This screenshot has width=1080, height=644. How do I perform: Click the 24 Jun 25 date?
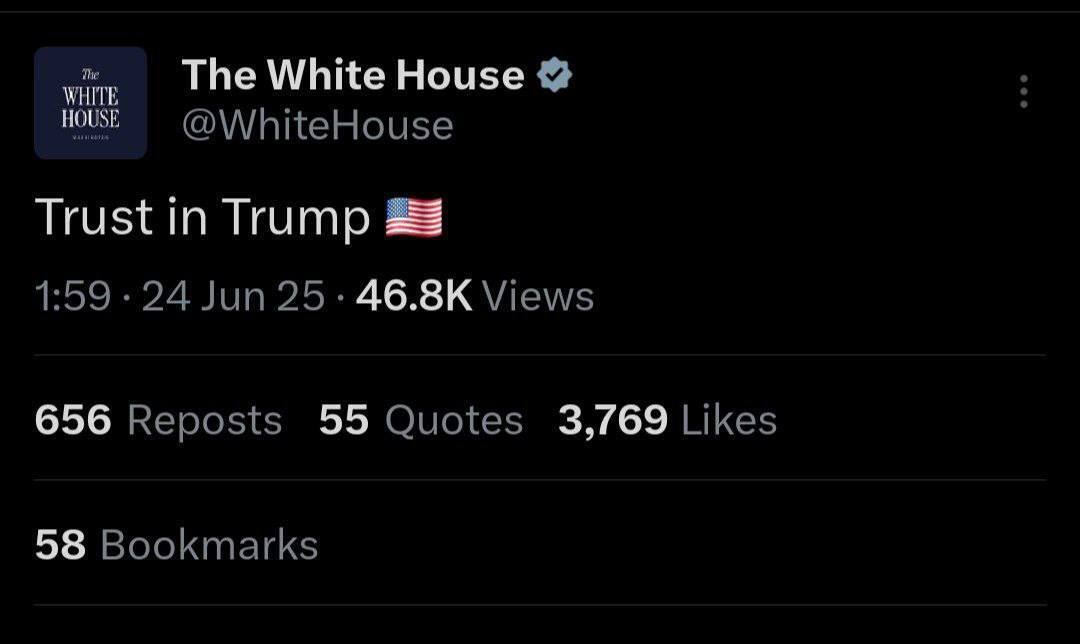coord(233,296)
